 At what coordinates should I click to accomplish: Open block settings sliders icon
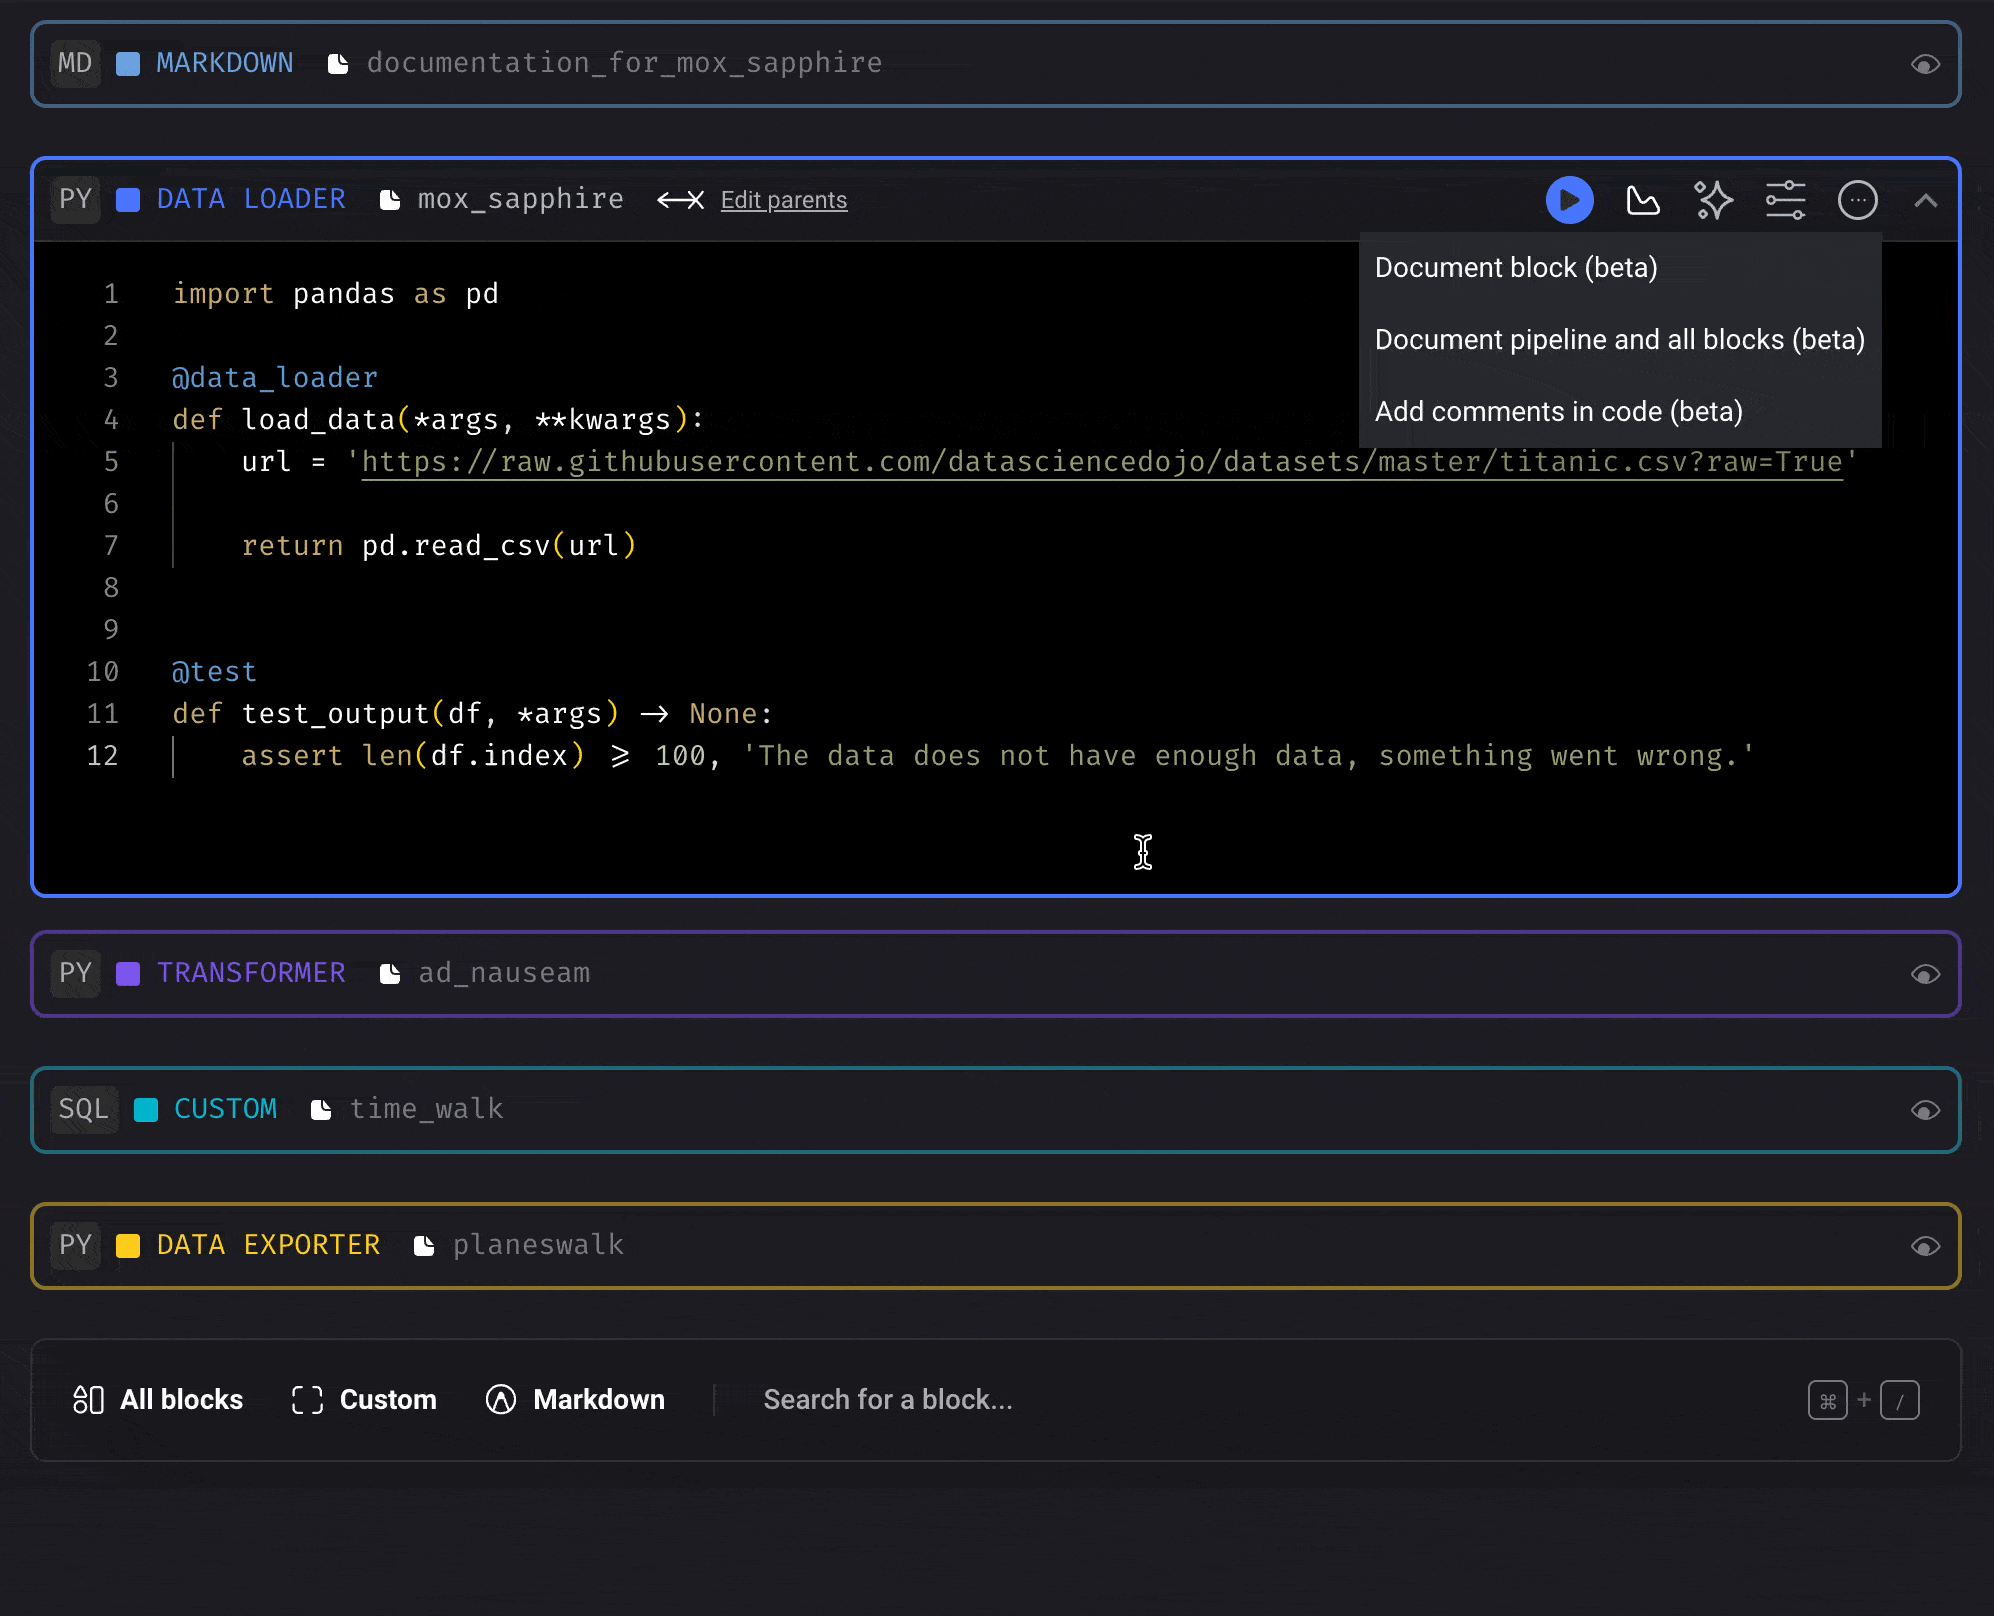1785,200
